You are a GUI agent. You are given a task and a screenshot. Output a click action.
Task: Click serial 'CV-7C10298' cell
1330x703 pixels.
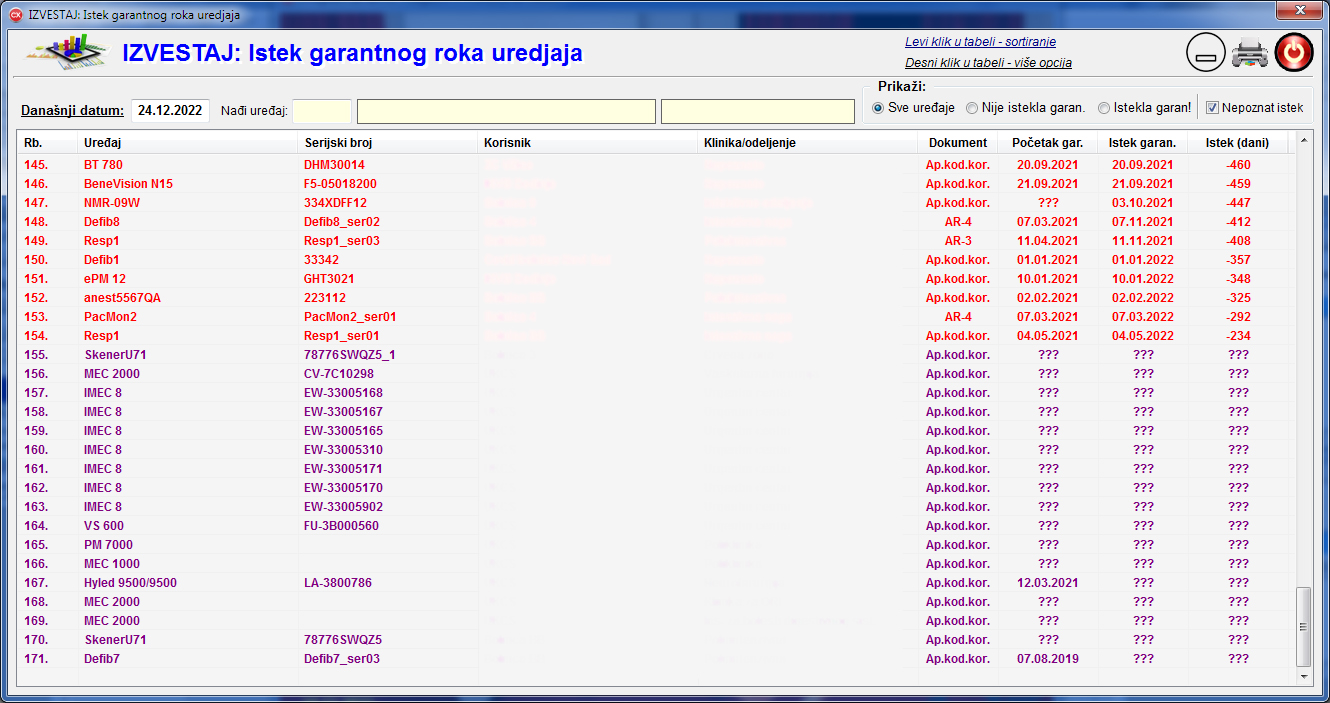click(x=339, y=374)
